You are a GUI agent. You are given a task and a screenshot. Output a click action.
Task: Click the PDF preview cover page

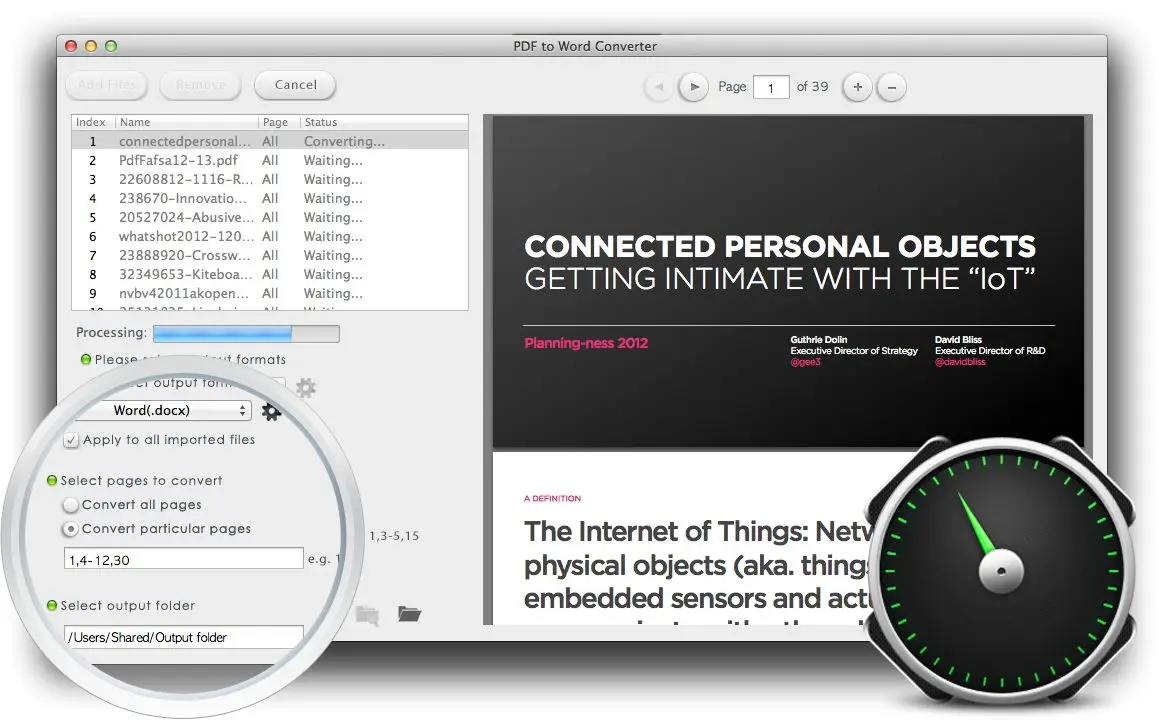click(x=788, y=282)
